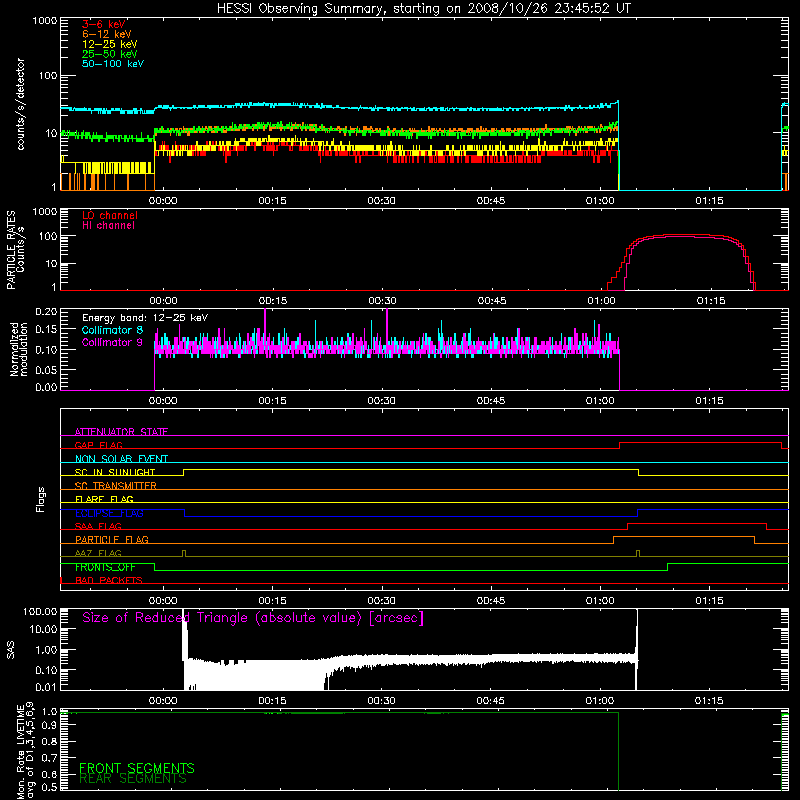The height and width of the screenshot is (800, 800).
Task: Select the 25-50 keV legend label
Action: [110, 54]
